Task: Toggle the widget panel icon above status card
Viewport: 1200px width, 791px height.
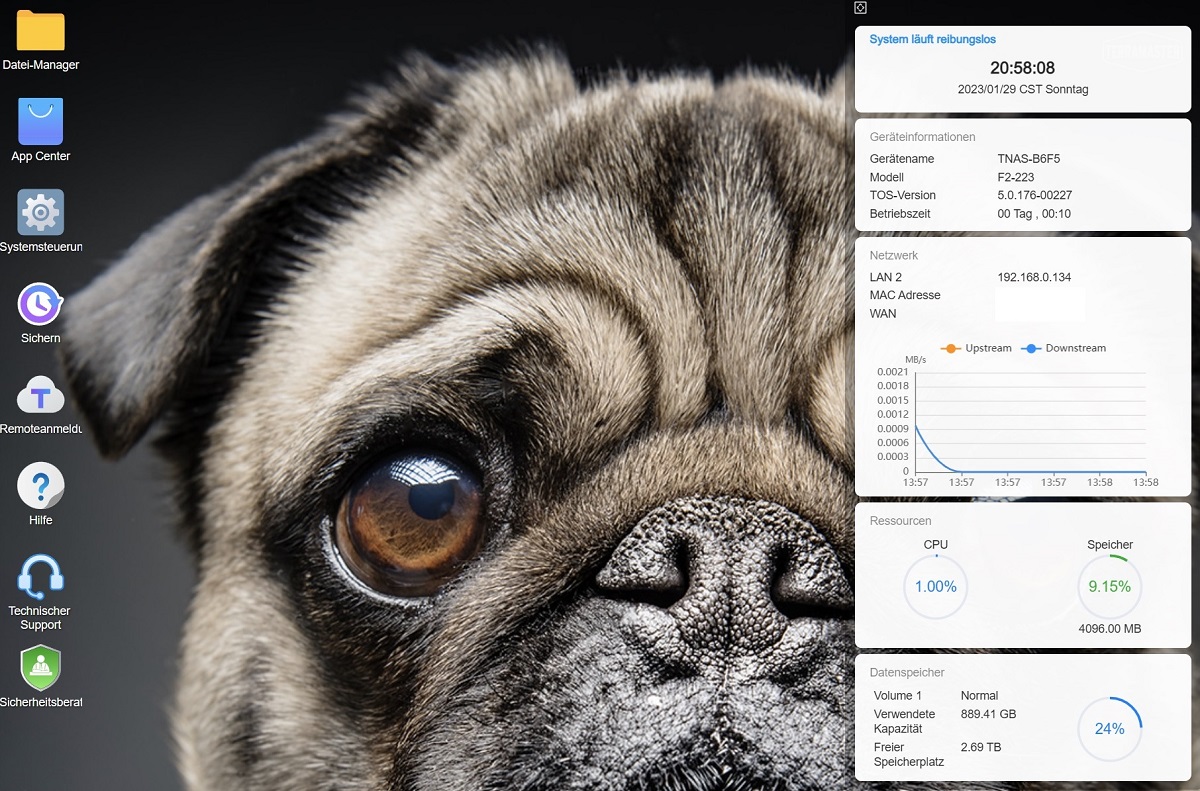Action: tap(861, 7)
